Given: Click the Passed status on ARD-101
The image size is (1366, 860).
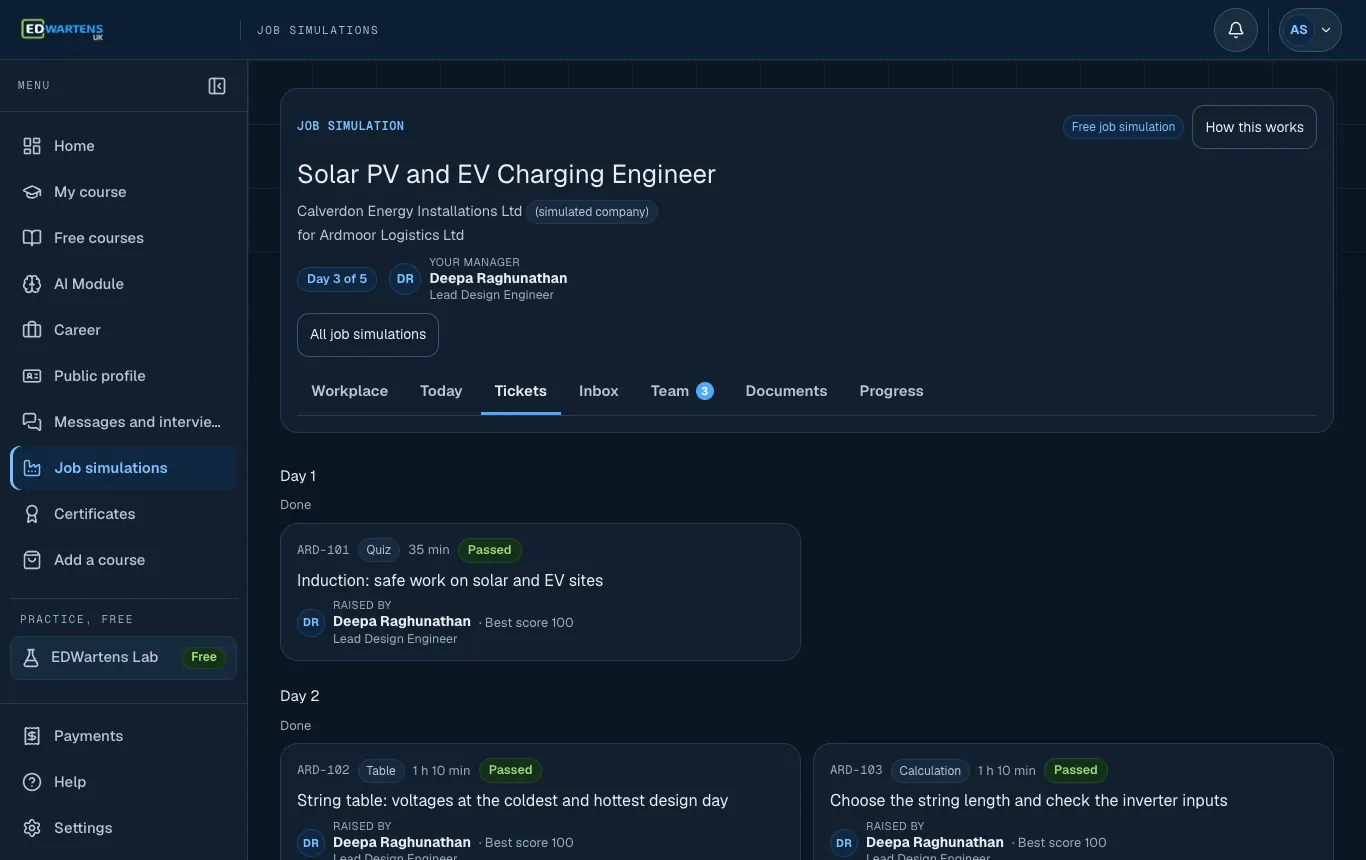Looking at the screenshot, I should click(x=489, y=550).
